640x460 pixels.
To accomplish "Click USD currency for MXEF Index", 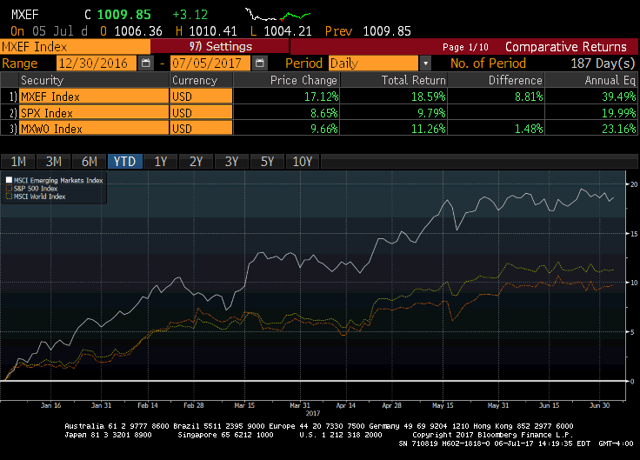I will click(x=201, y=97).
